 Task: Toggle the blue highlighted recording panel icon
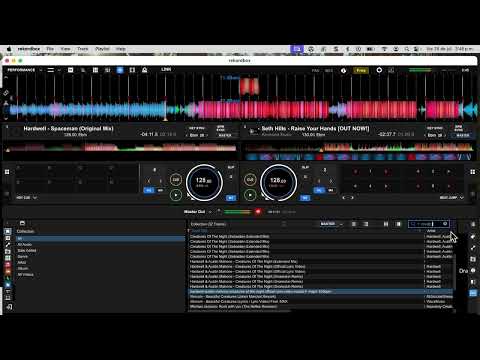pyautogui.click(x=120, y=70)
